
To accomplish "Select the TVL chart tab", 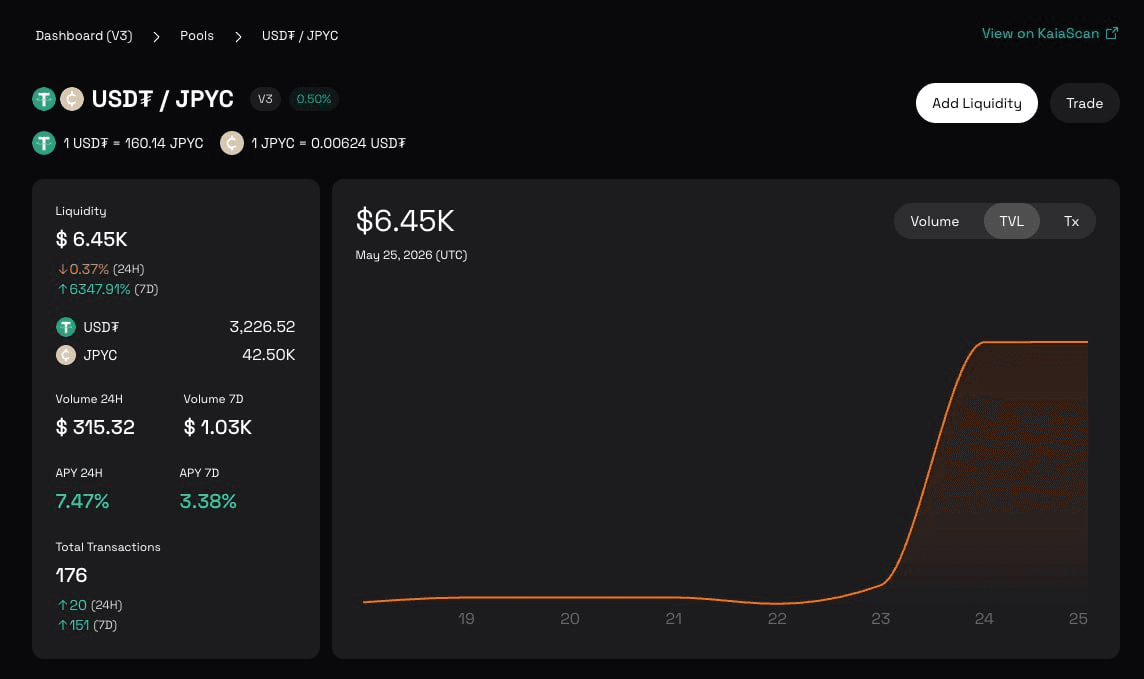I will (x=1011, y=221).
